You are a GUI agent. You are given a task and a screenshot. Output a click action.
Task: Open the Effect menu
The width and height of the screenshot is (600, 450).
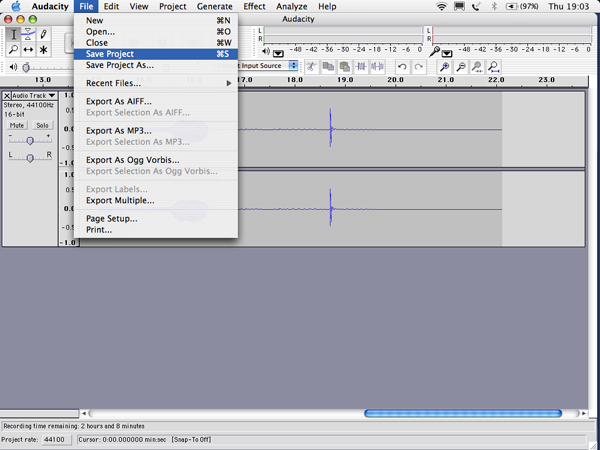pyautogui.click(x=254, y=7)
